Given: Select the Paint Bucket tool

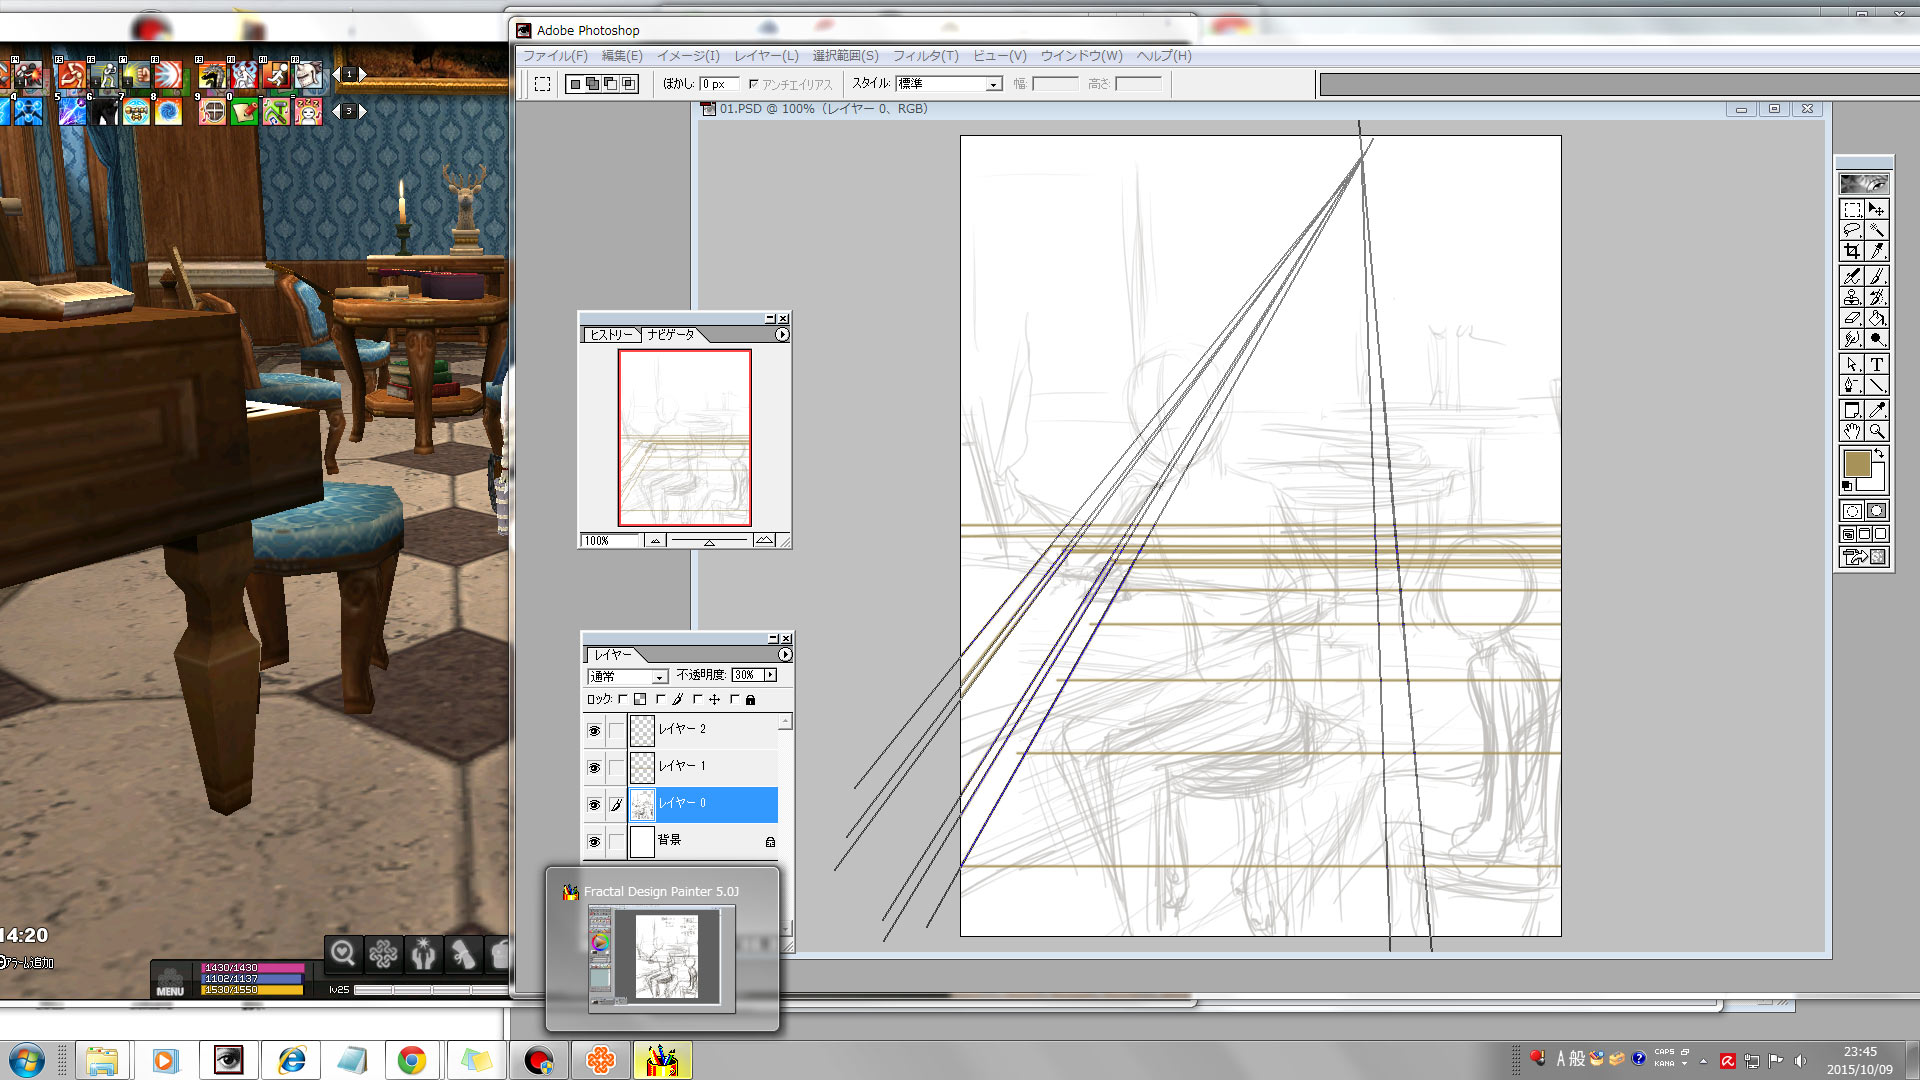Looking at the screenshot, I should coord(1877,319).
